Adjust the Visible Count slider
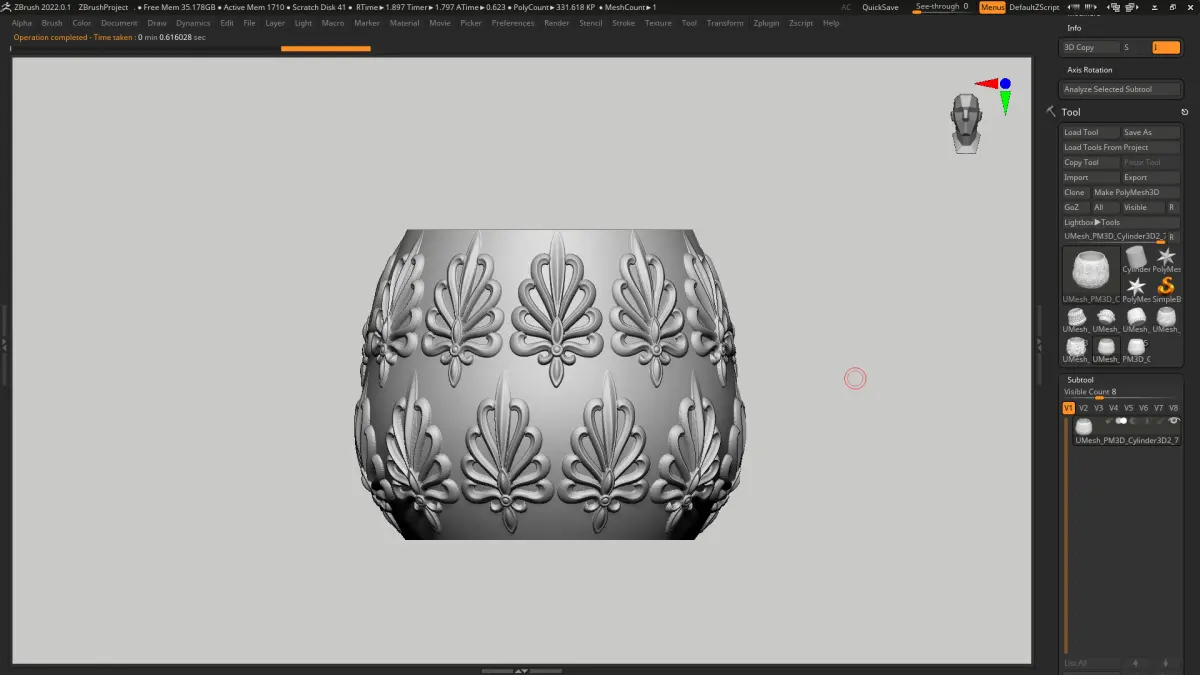Screen dimensions: 1200x675 (1121, 393)
